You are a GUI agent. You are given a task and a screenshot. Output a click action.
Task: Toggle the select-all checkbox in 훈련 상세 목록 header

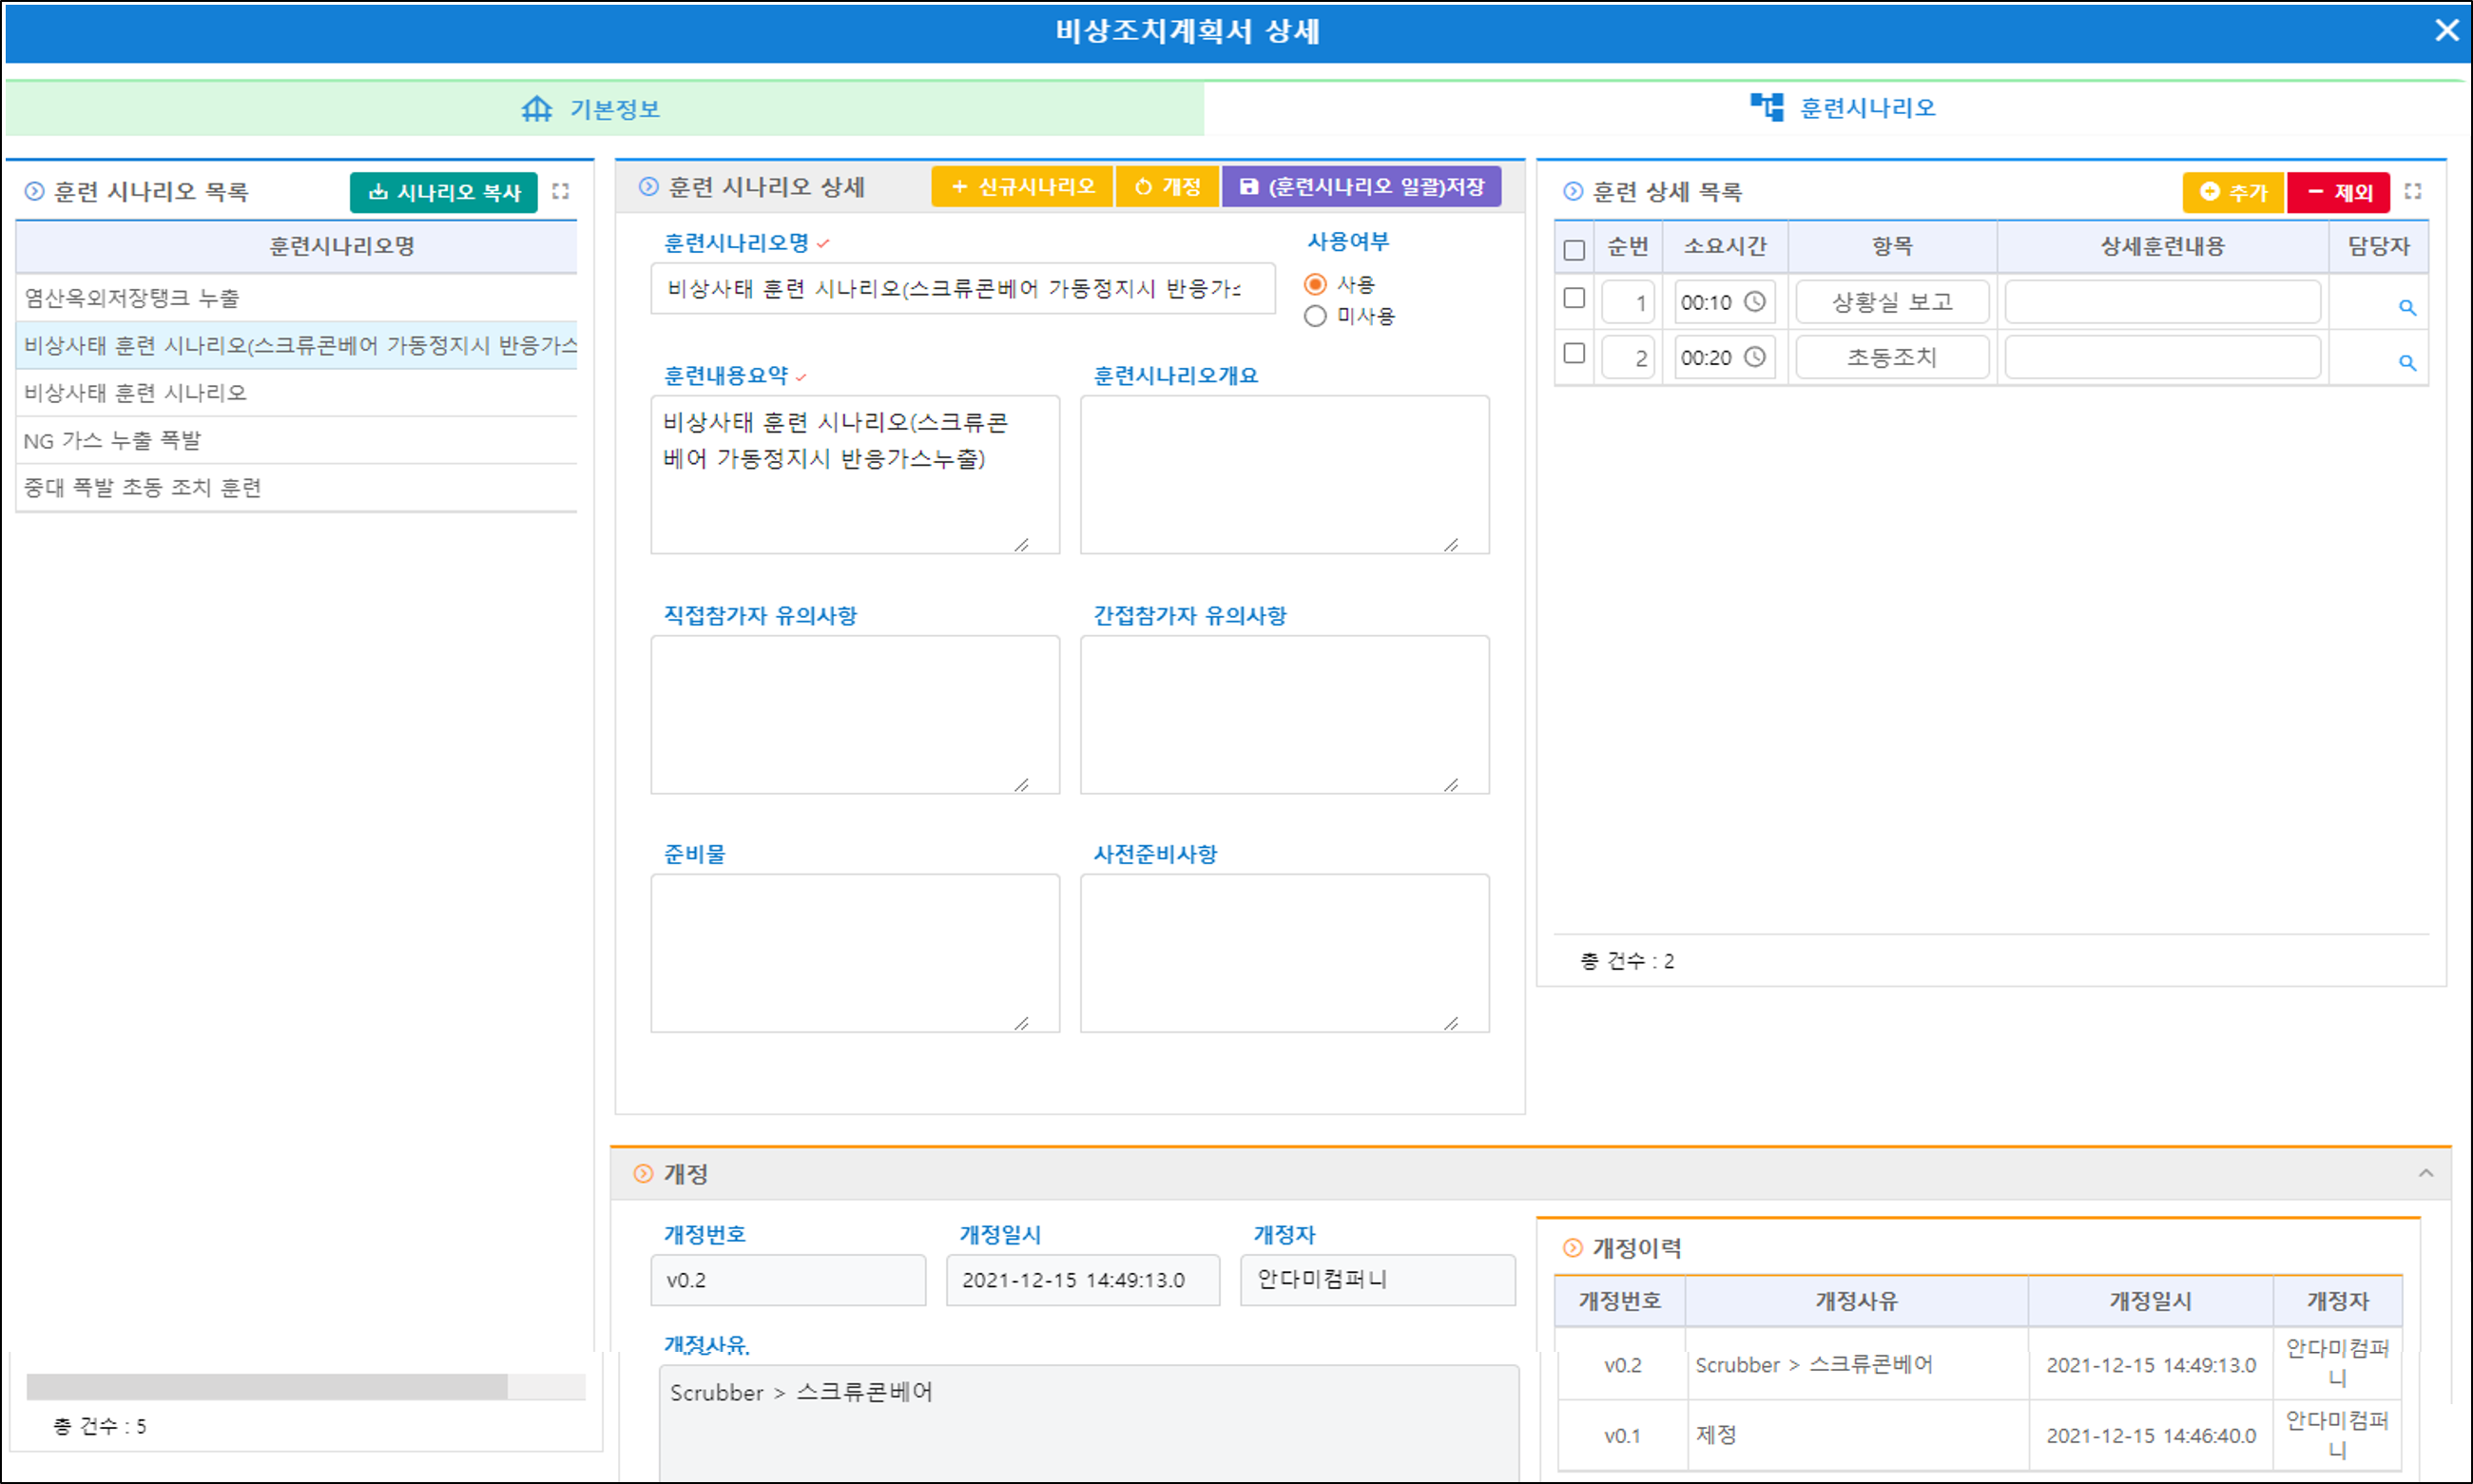tap(1574, 249)
